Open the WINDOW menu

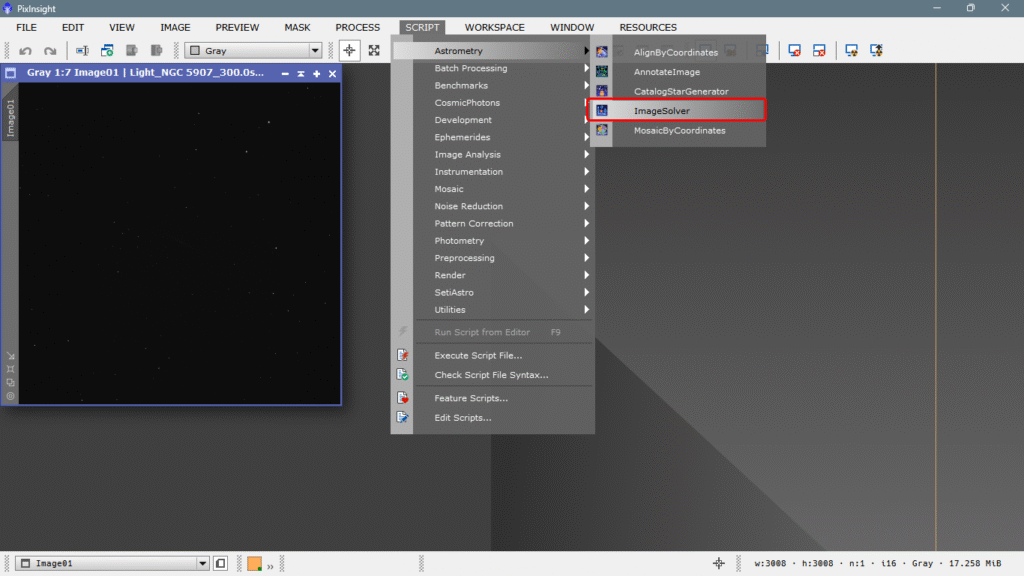572,27
